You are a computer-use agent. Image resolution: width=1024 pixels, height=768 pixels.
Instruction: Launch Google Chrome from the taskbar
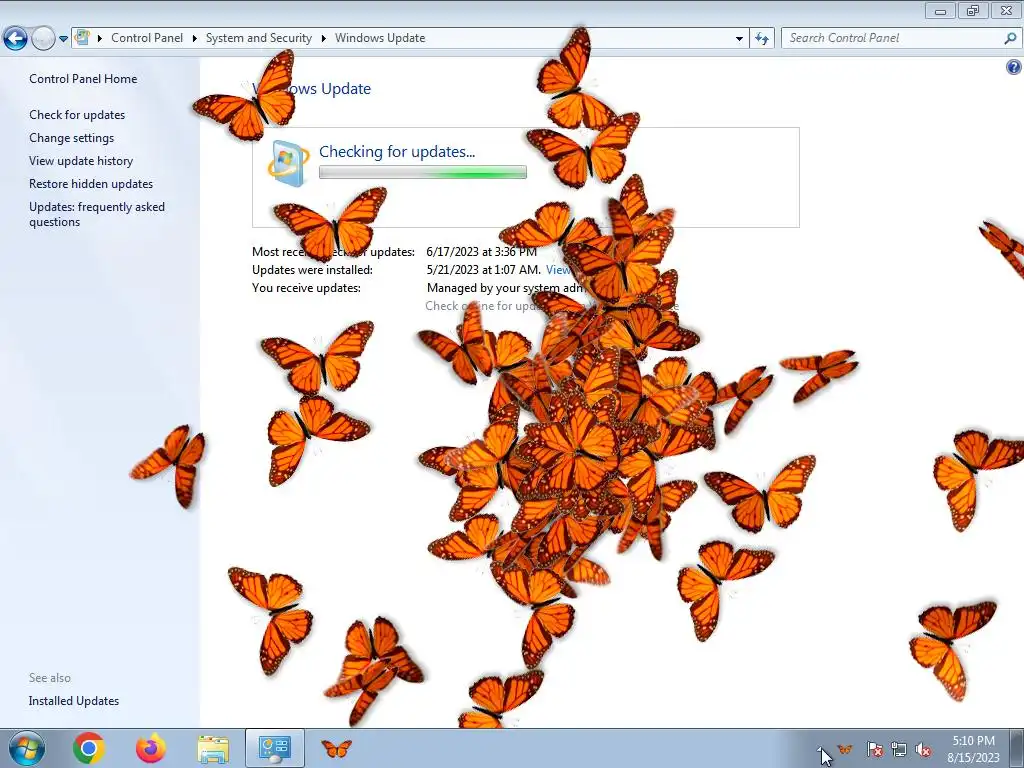click(x=89, y=748)
